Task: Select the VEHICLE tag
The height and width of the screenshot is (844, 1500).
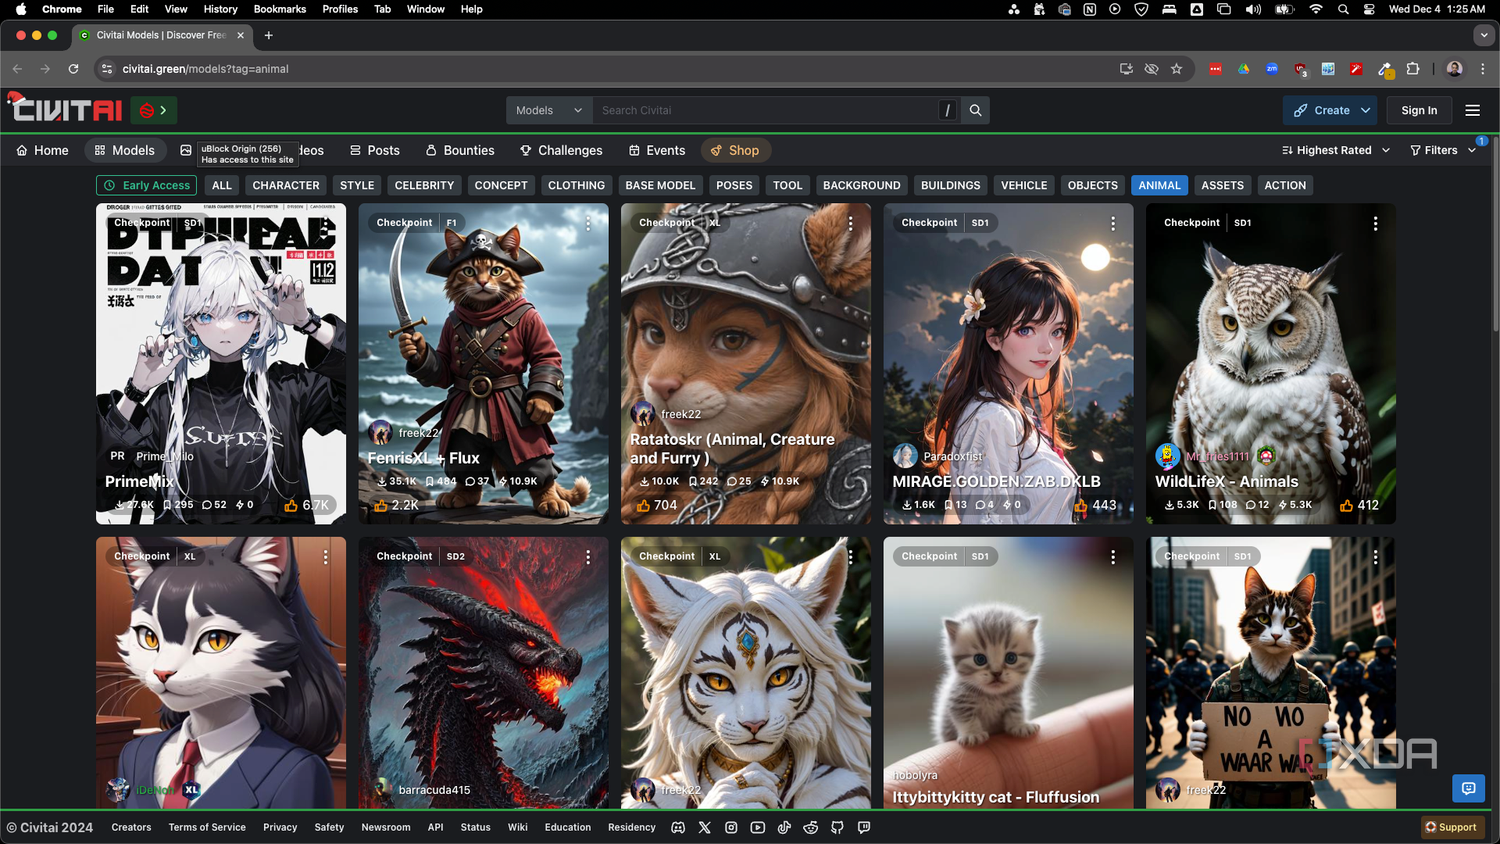Action: click(x=1024, y=185)
